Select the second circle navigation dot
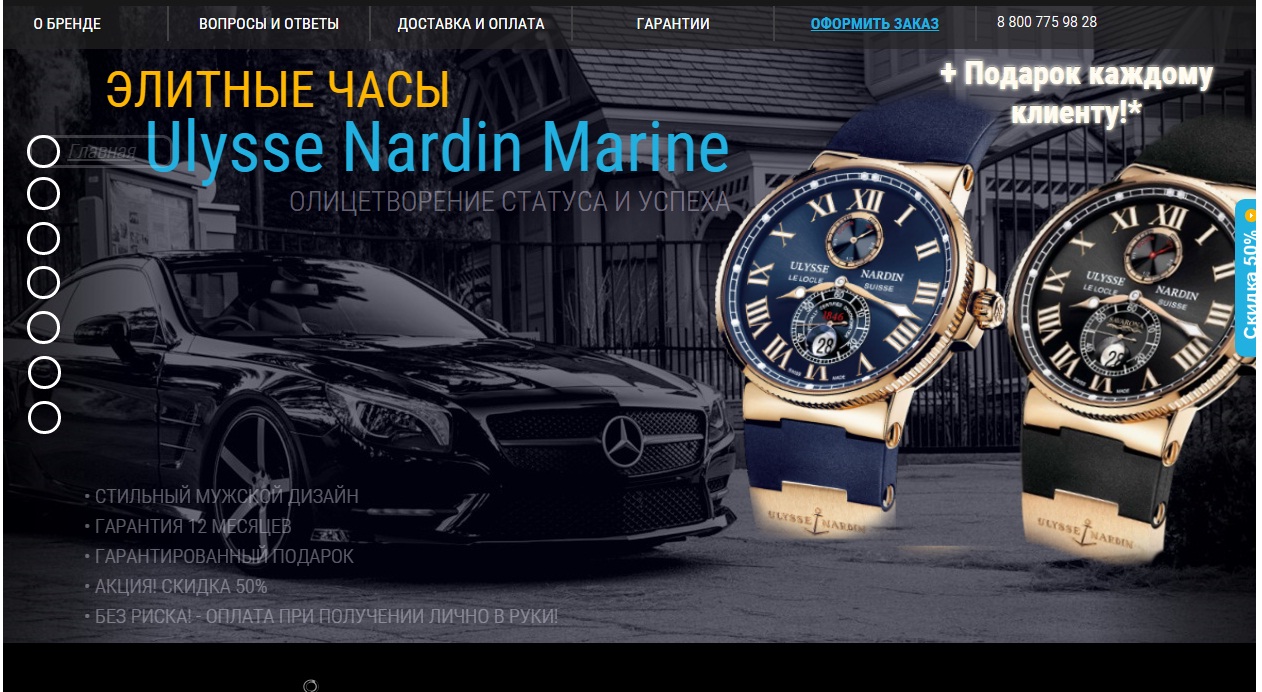 click(43, 194)
